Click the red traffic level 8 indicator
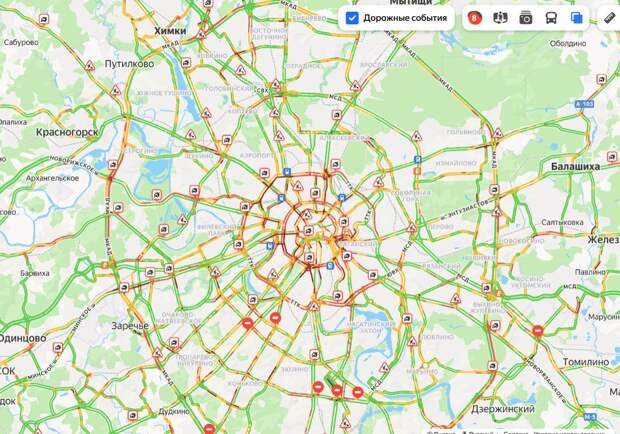The width and height of the screenshot is (620, 434). (474, 18)
